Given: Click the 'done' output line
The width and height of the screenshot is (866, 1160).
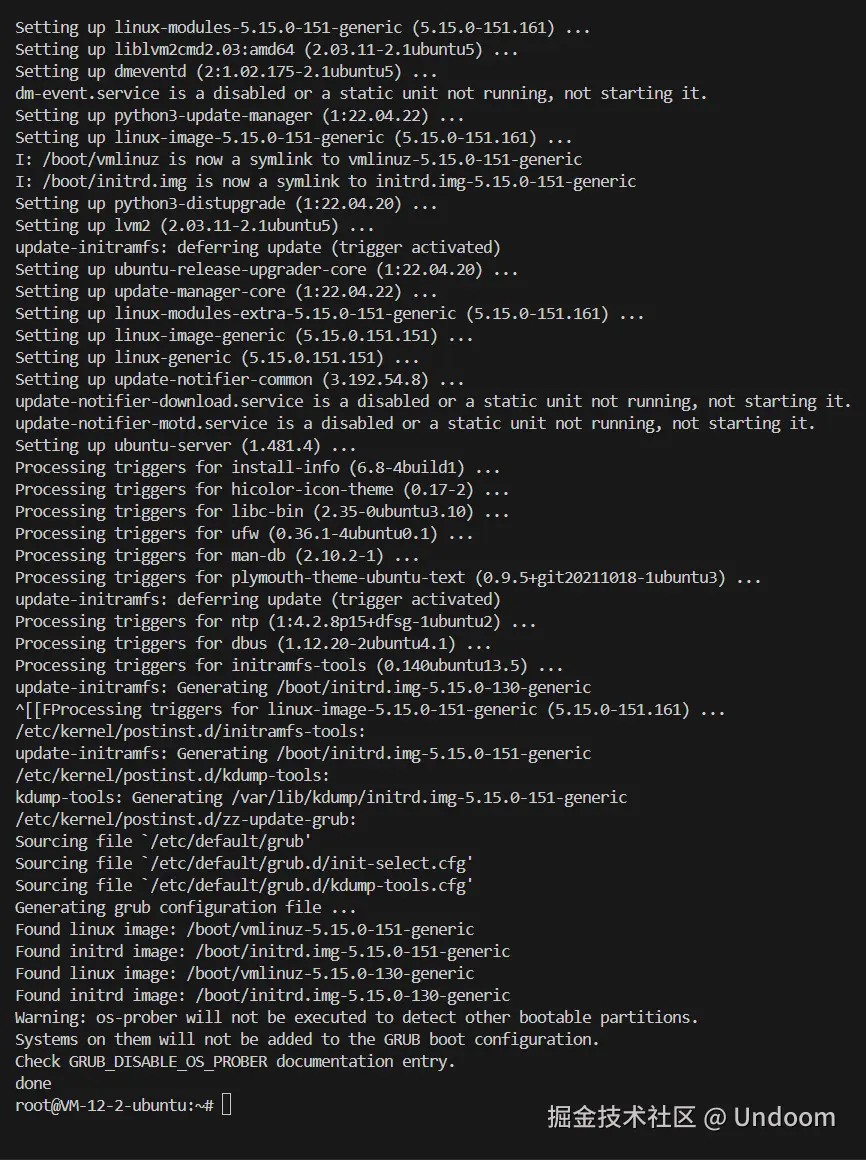Looking at the screenshot, I should point(33,1083).
